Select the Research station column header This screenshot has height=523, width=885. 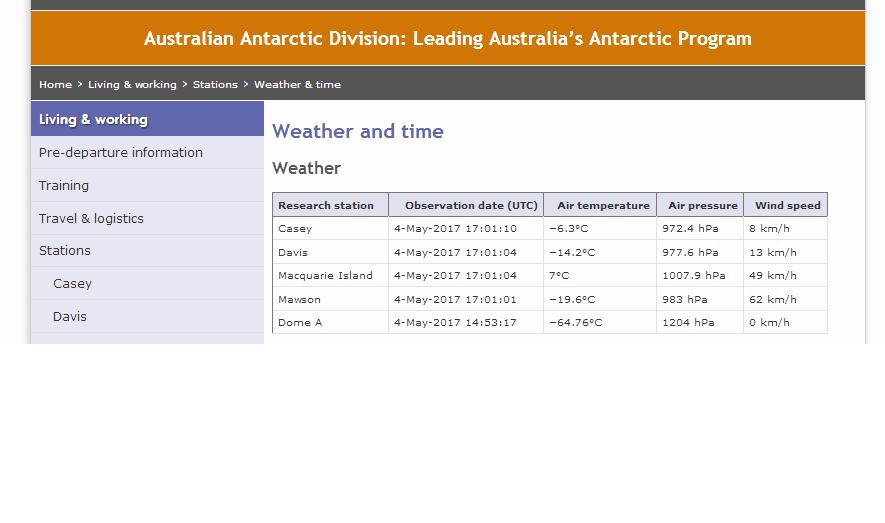click(330, 205)
